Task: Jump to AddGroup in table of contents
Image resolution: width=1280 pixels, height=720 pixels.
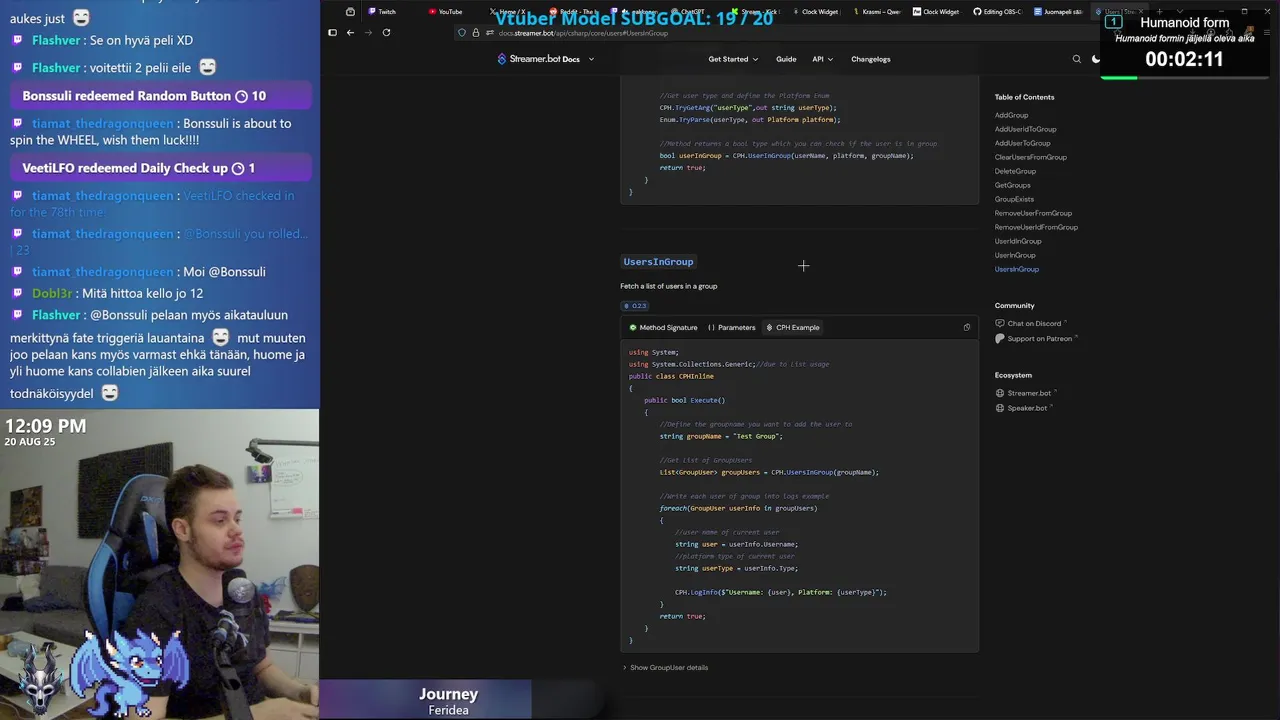Action: (x=1011, y=115)
